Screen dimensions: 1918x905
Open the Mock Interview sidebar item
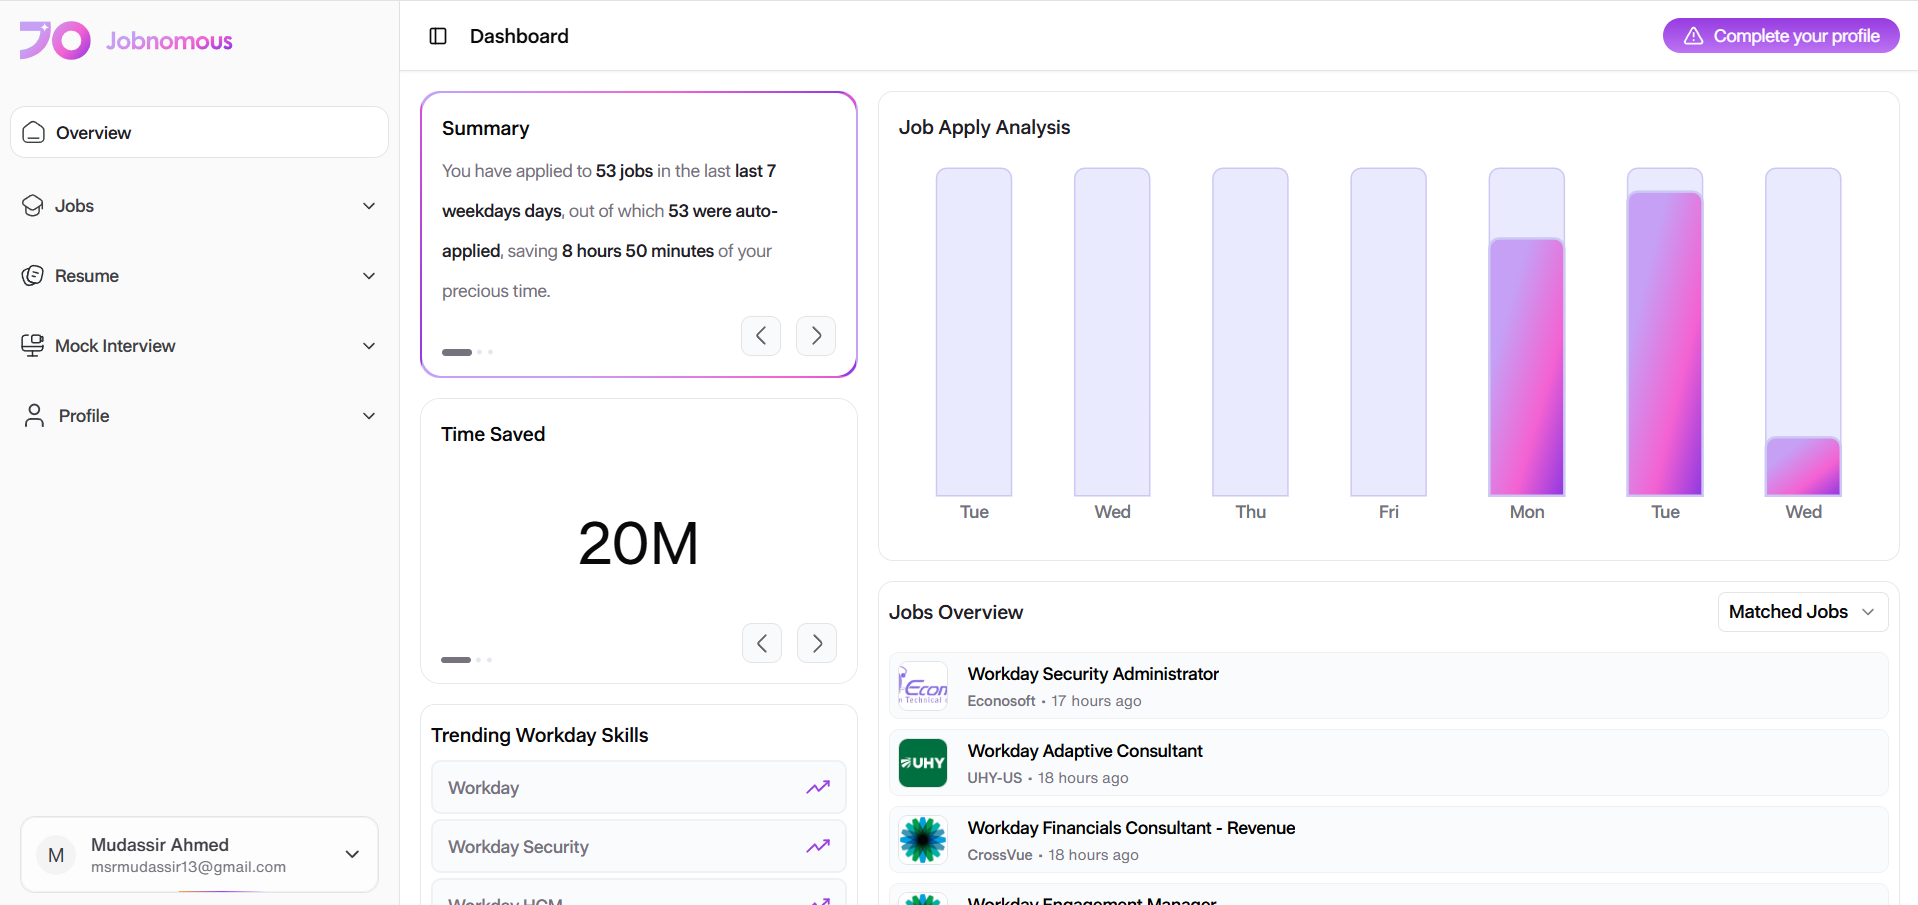tap(199, 346)
